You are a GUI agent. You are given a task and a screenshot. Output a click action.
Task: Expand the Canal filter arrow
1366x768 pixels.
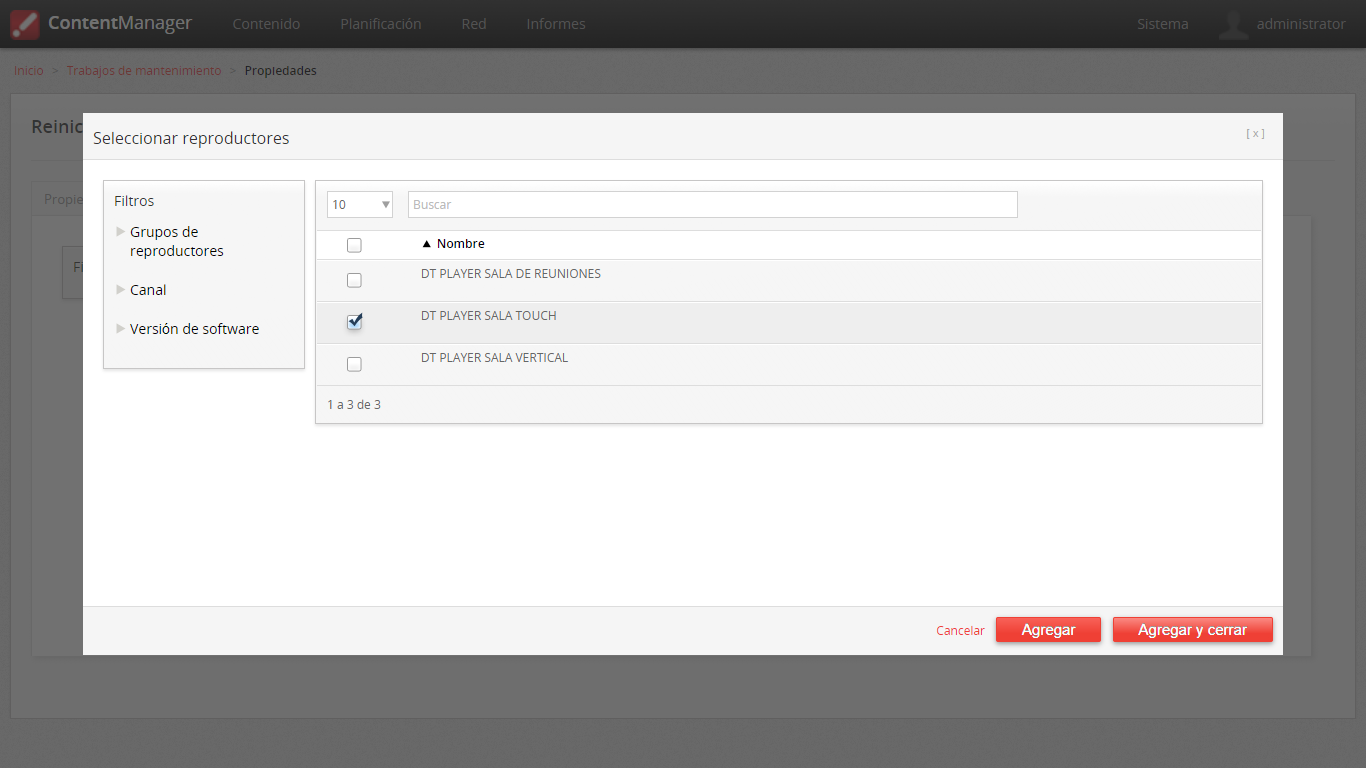click(121, 289)
